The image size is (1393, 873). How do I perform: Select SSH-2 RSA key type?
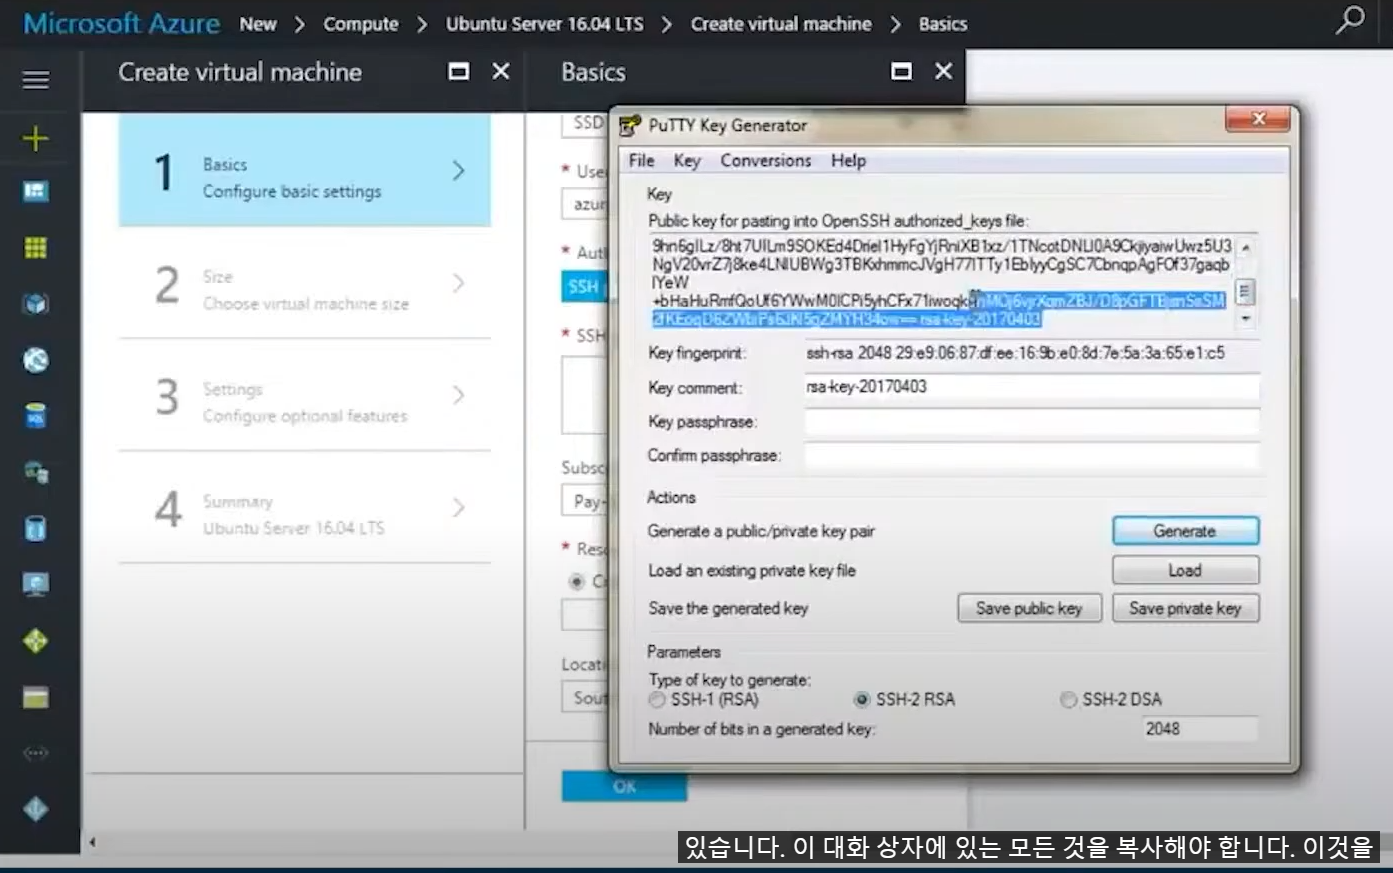pyautogui.click(x=862, y=700)
